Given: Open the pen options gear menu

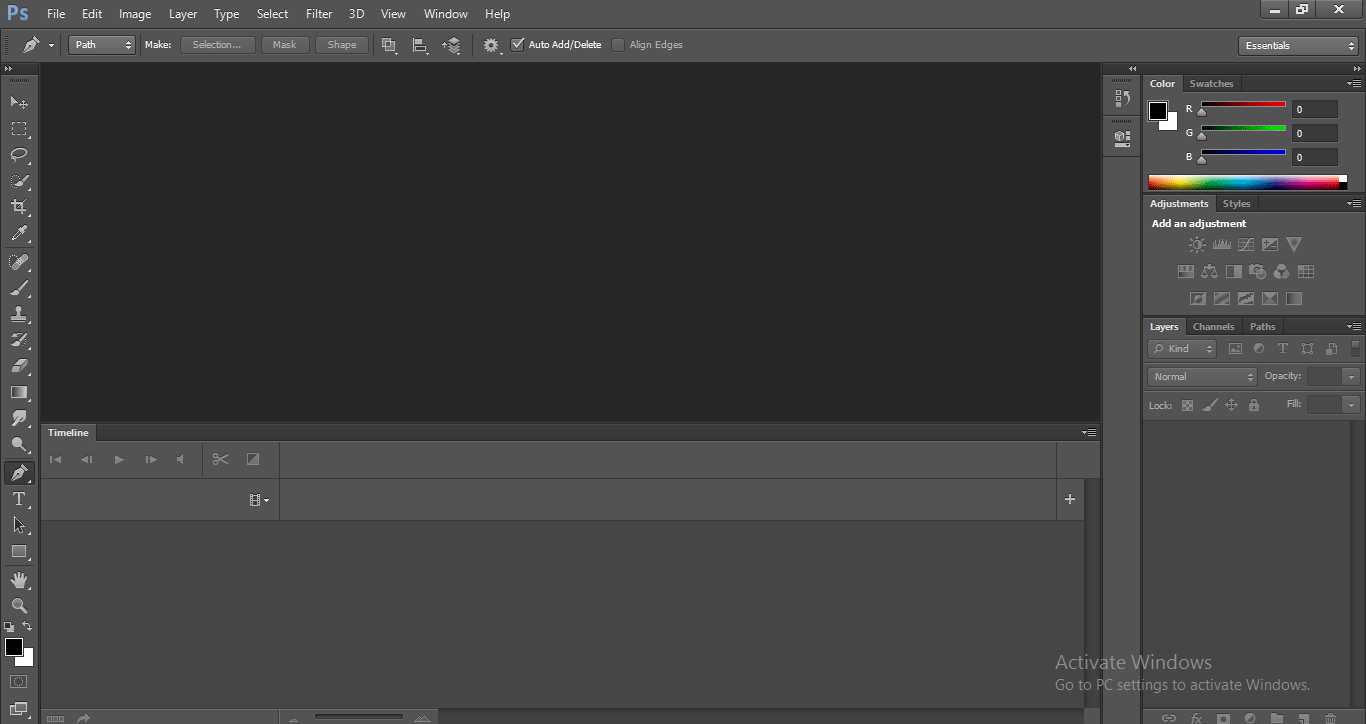Looking at the screenshot, I should click(492, 45).
